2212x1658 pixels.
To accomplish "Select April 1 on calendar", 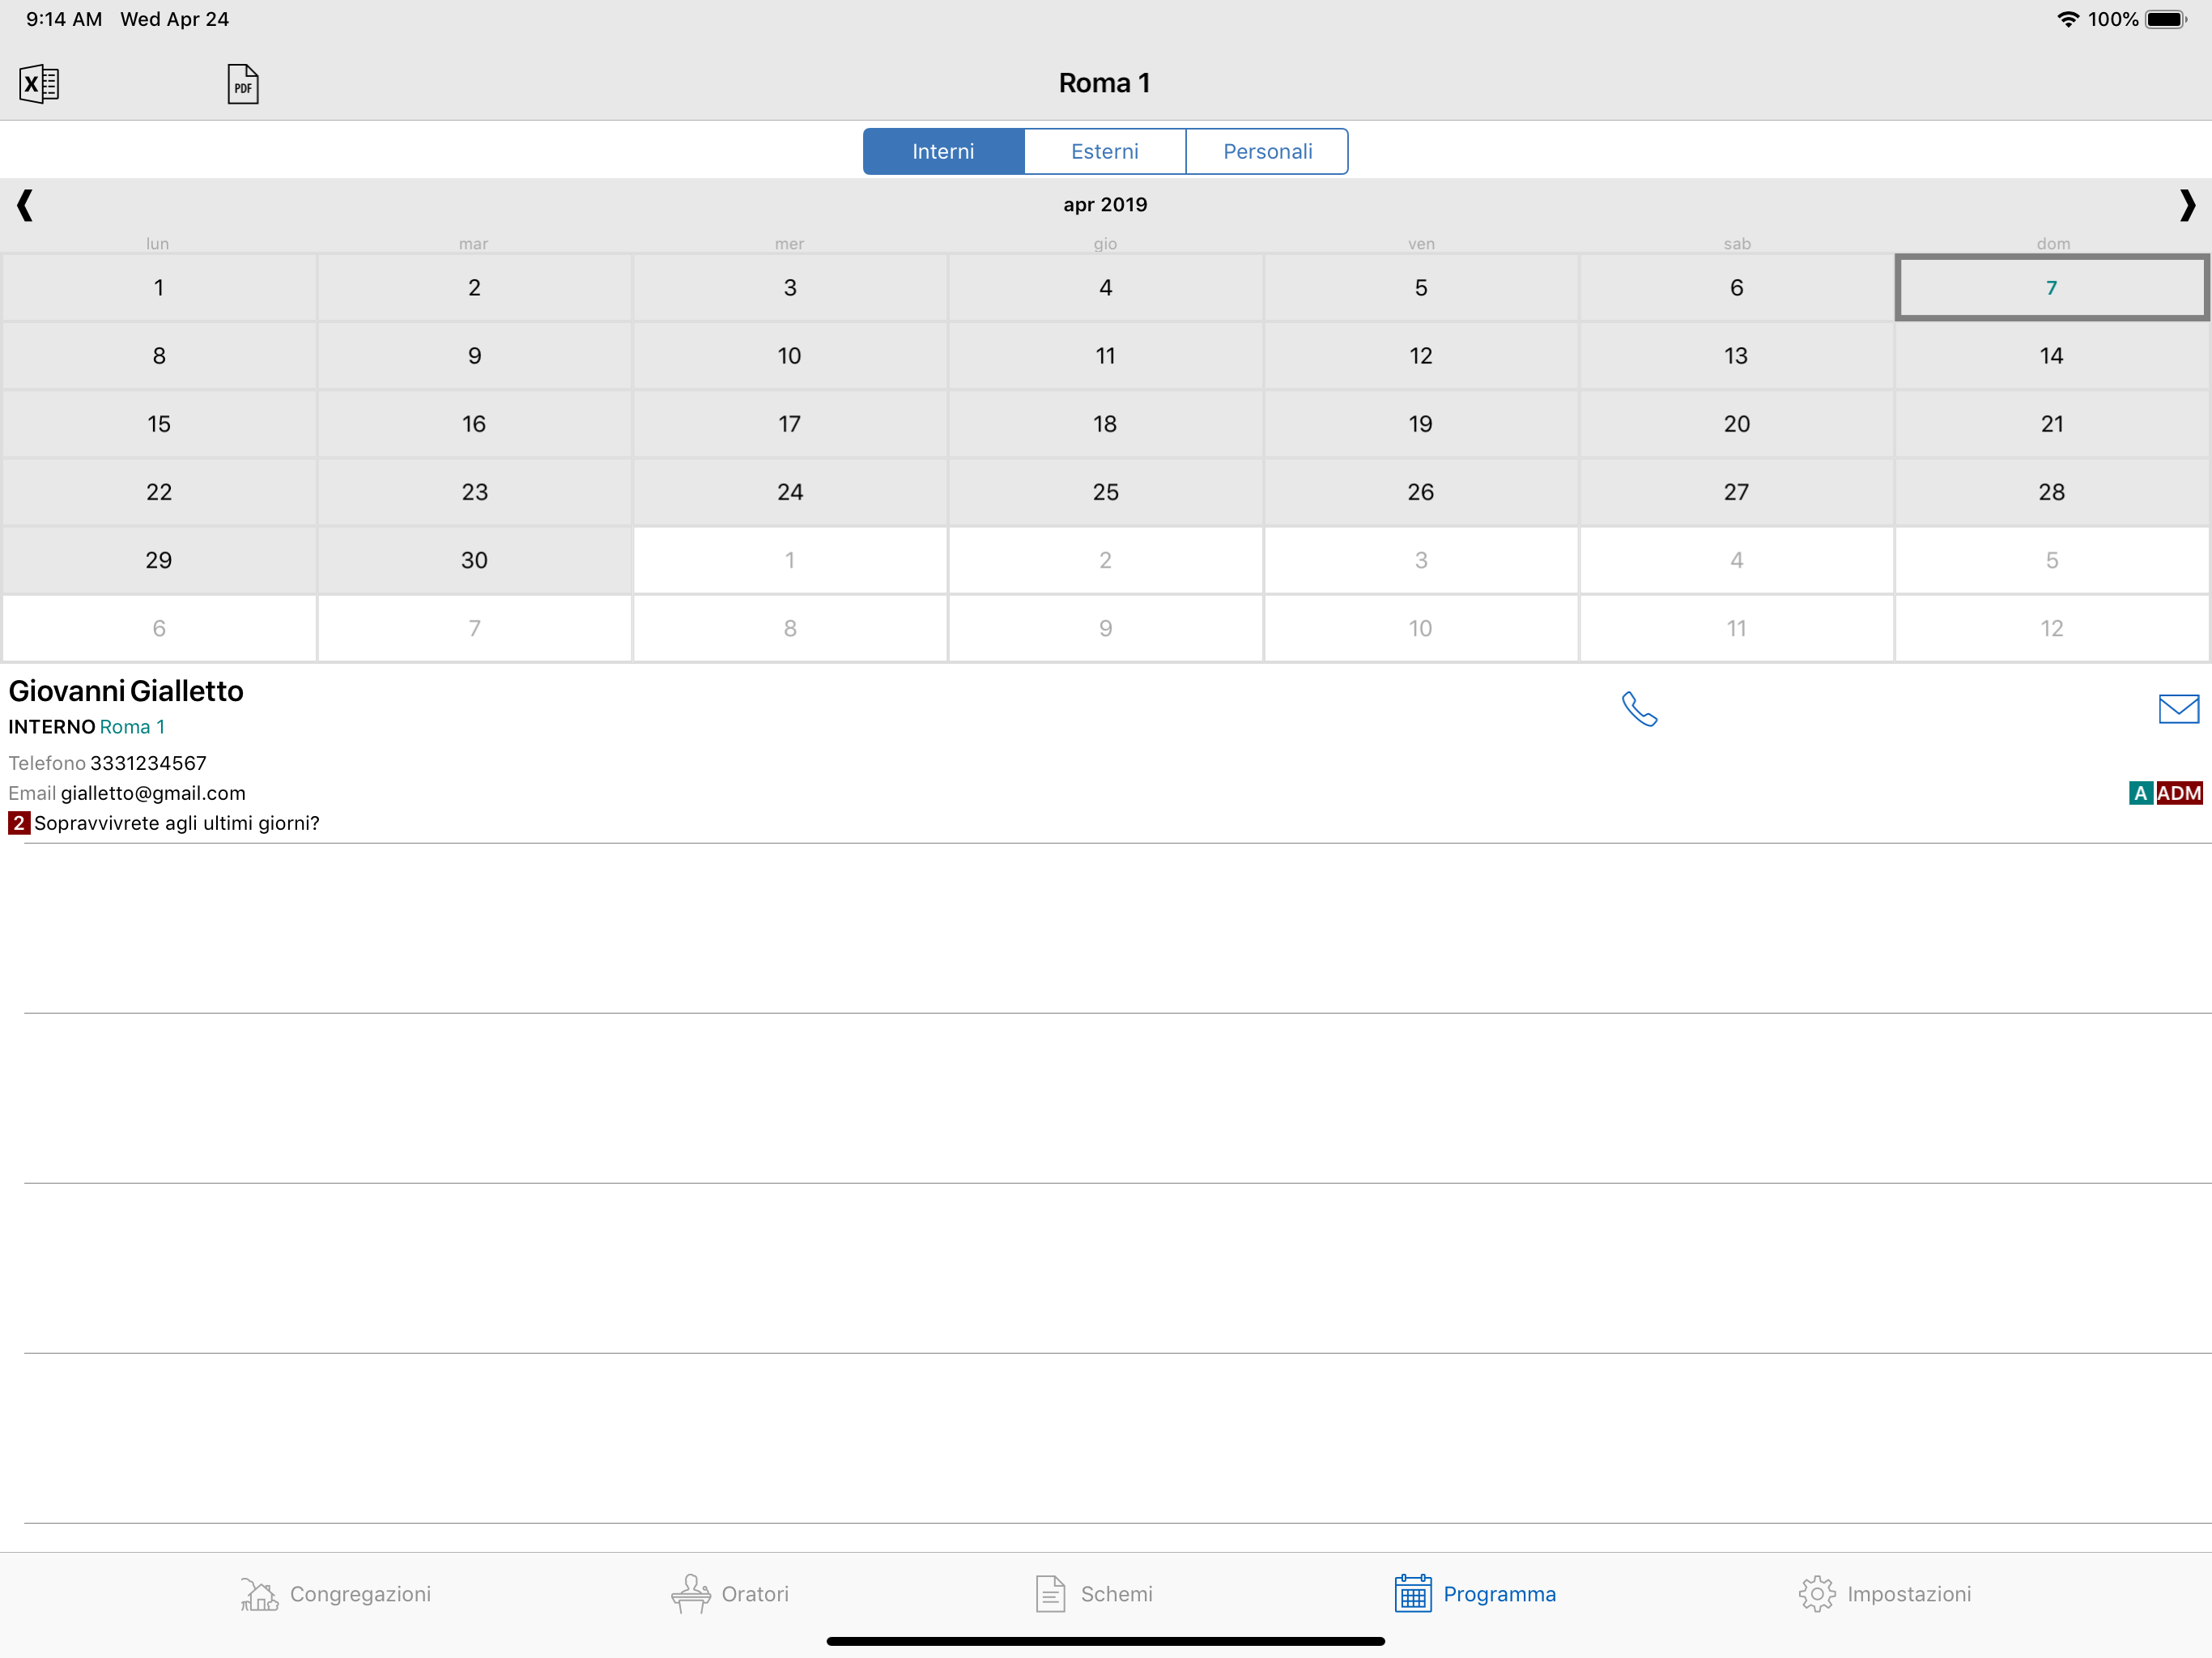I will pyautogui.click(x=159, y=288).
